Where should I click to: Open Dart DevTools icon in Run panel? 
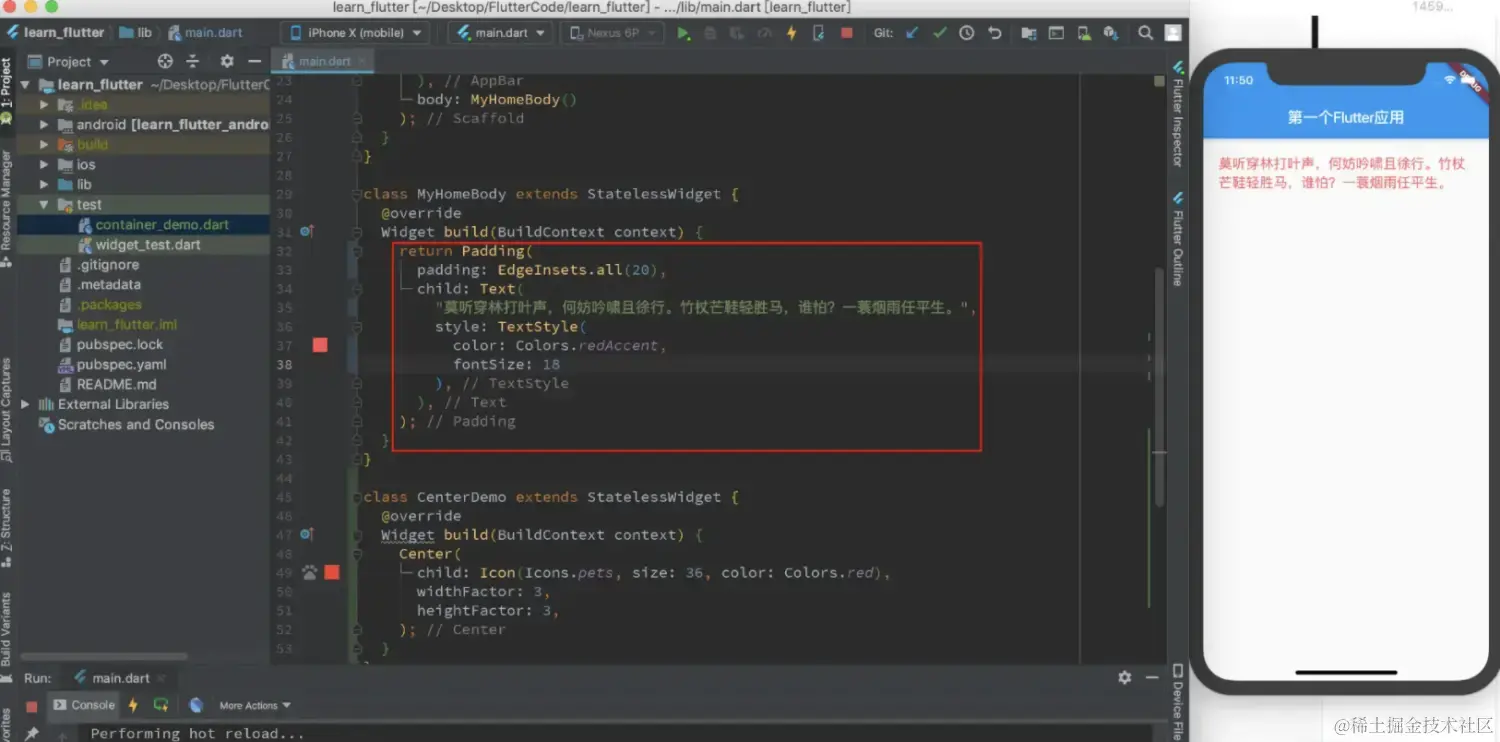196,705
